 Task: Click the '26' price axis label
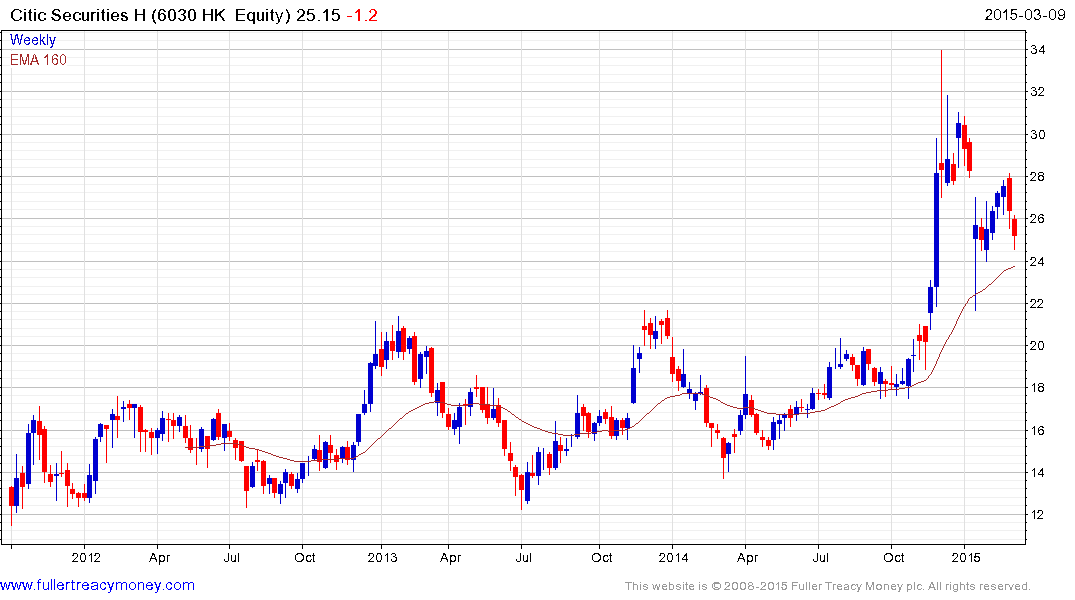click(x=1037, y=219)
